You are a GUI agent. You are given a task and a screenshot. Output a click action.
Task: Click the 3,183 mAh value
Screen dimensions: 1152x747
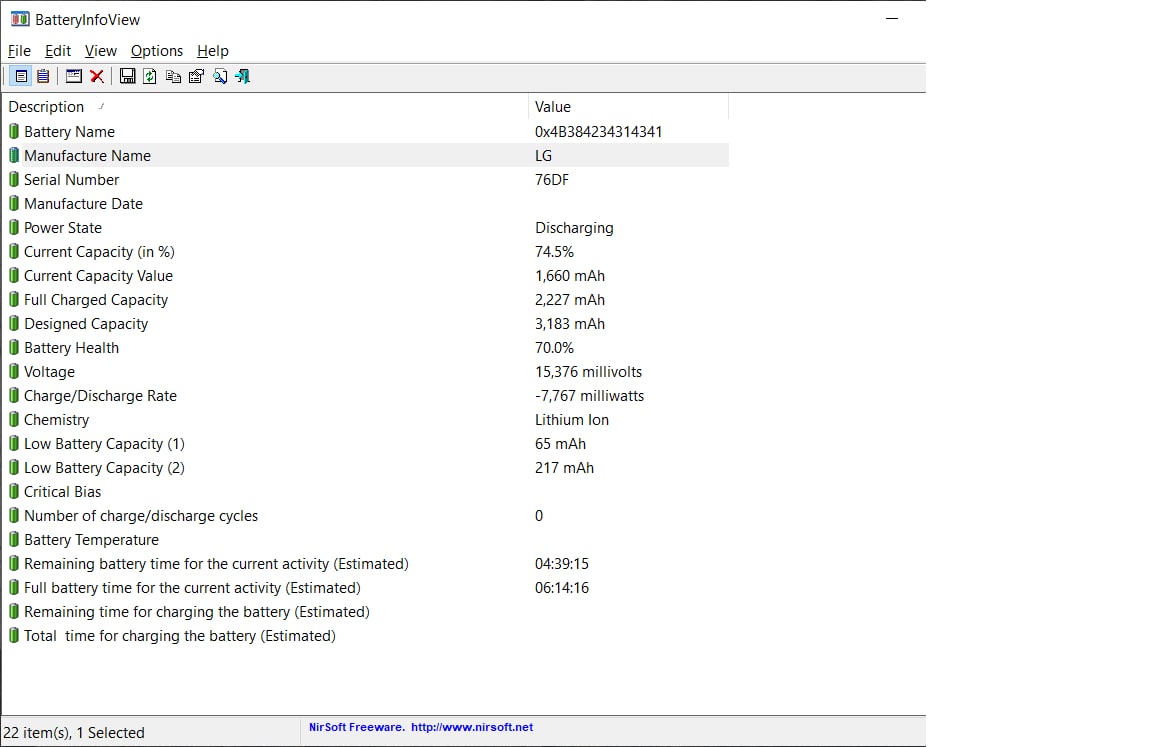pos(570,324)
